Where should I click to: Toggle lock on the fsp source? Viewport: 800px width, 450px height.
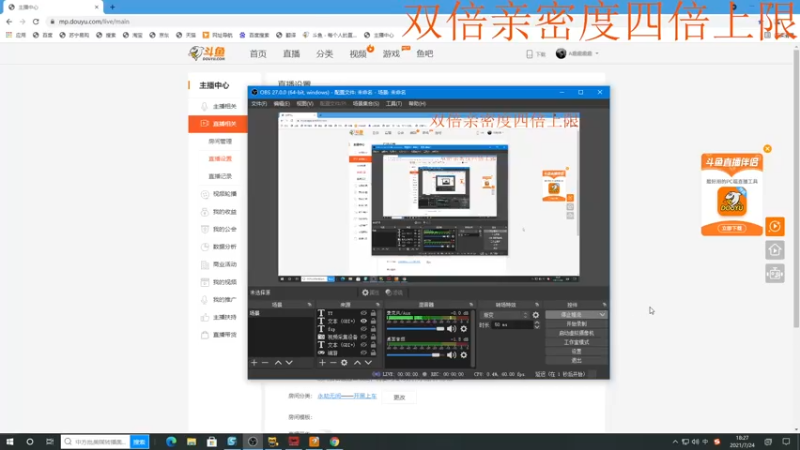point(373,329)
